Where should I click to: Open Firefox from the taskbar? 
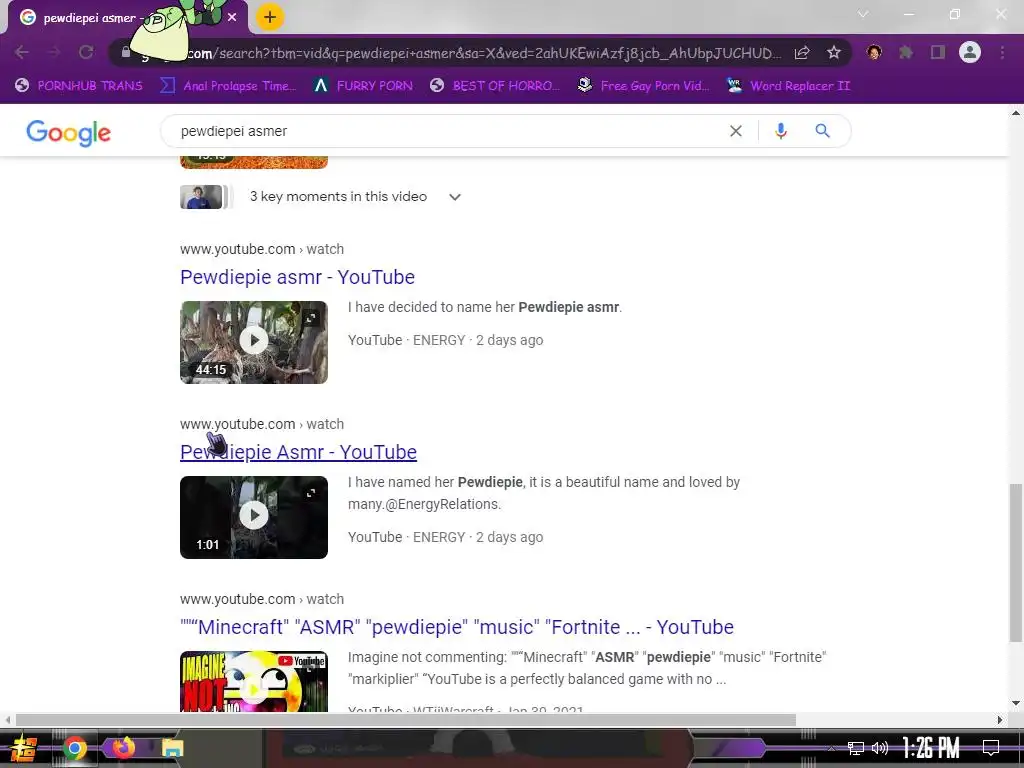[x=123, y=747]
